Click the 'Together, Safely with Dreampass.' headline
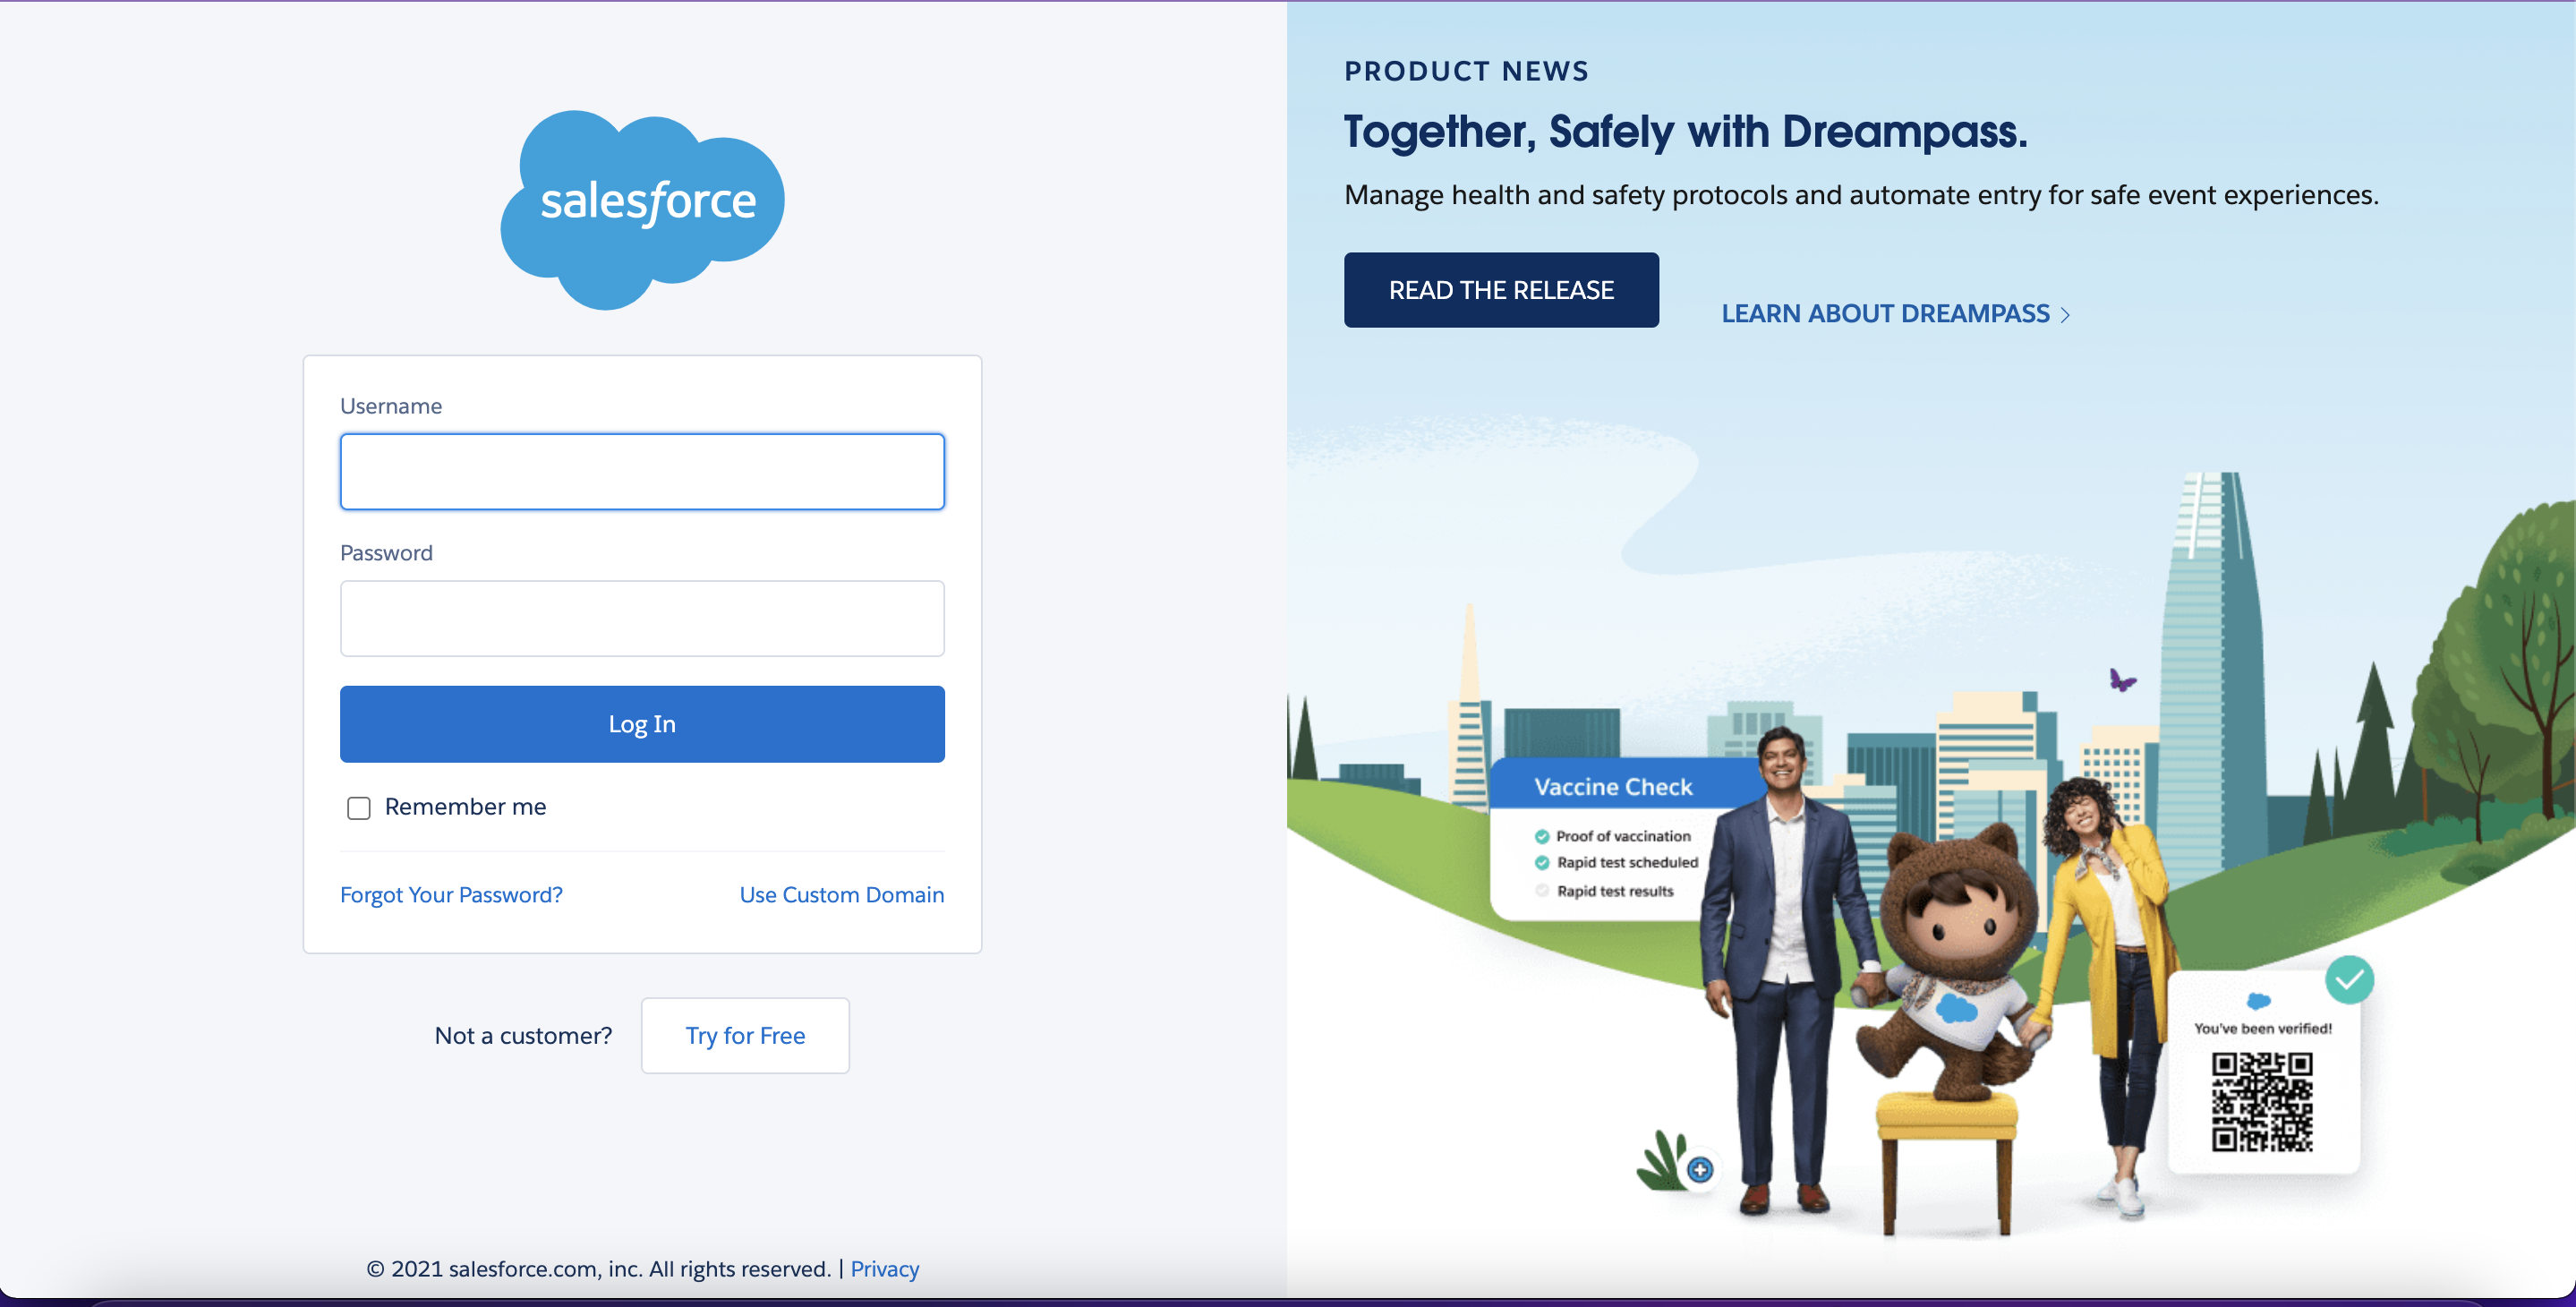Image resolution: width=2576 pixels, height=1307 pixels. pyautogui.click(x=1685, y=132)
